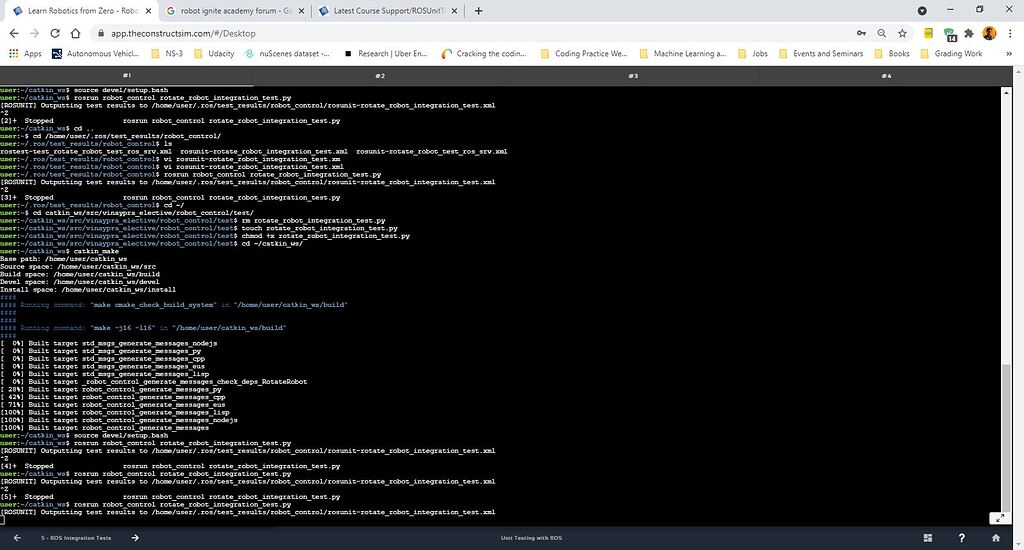
Task: Bookmark this page with the star icon
Action: 902,33
